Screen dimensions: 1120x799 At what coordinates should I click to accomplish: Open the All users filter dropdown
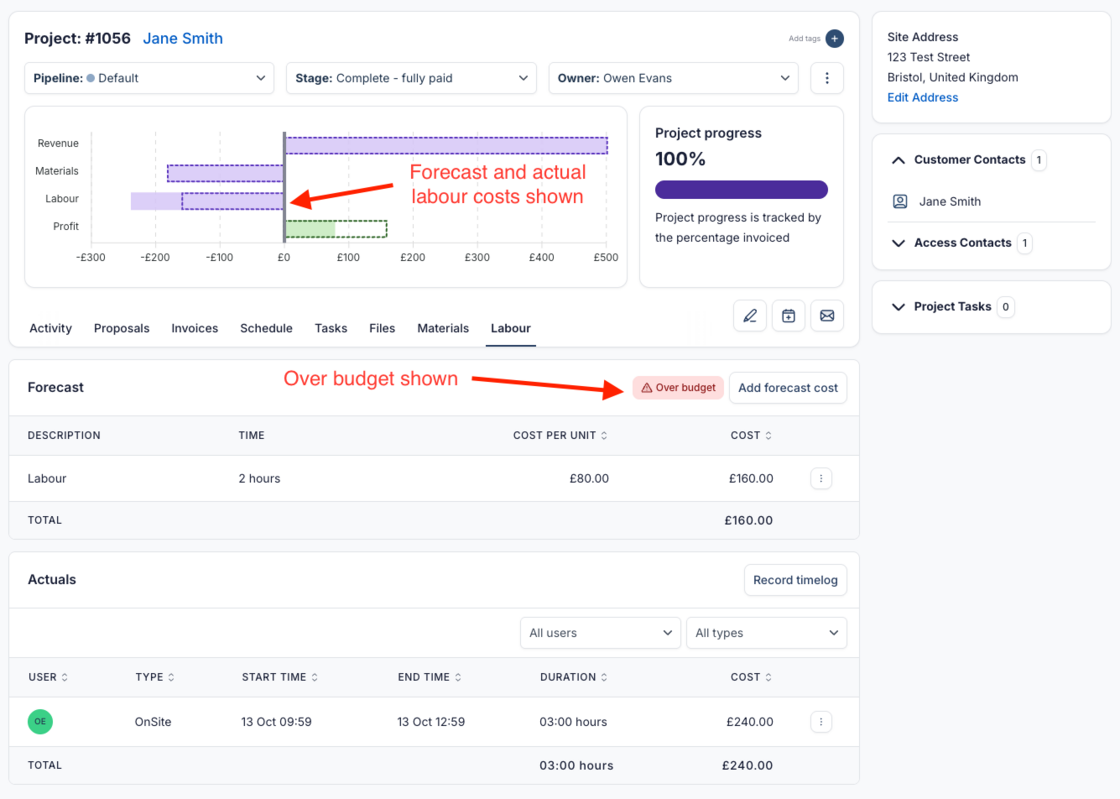pos(600,633)
